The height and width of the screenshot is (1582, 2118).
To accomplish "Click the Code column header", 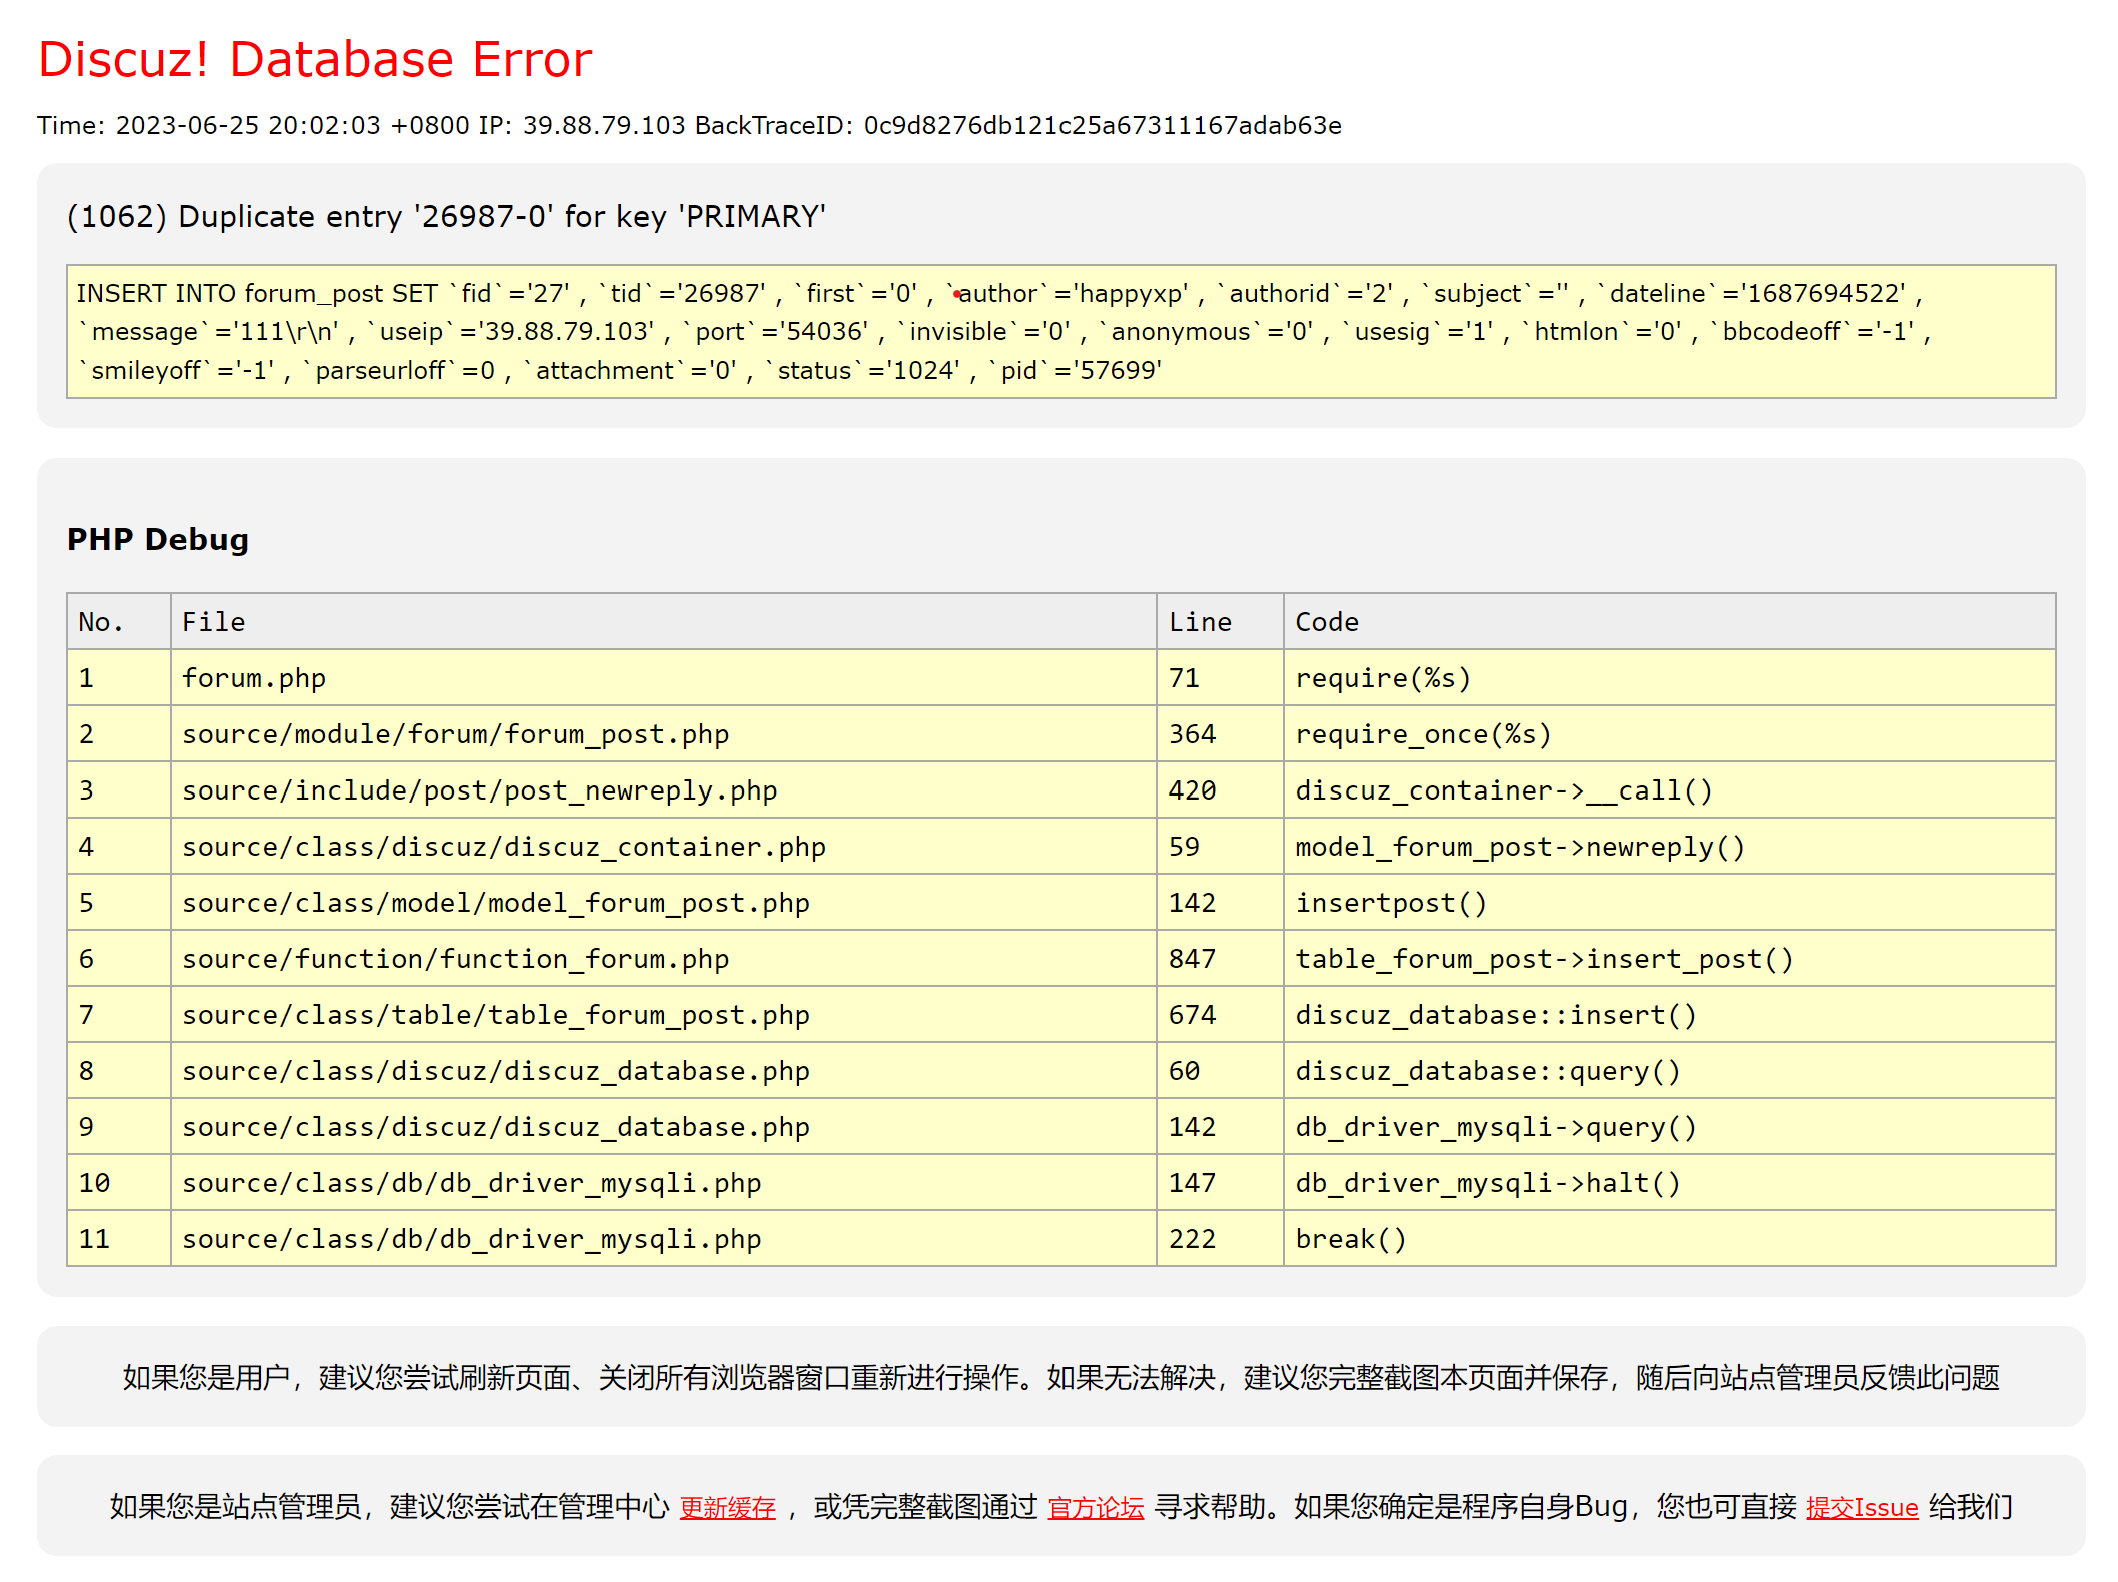I will 1327,622.
